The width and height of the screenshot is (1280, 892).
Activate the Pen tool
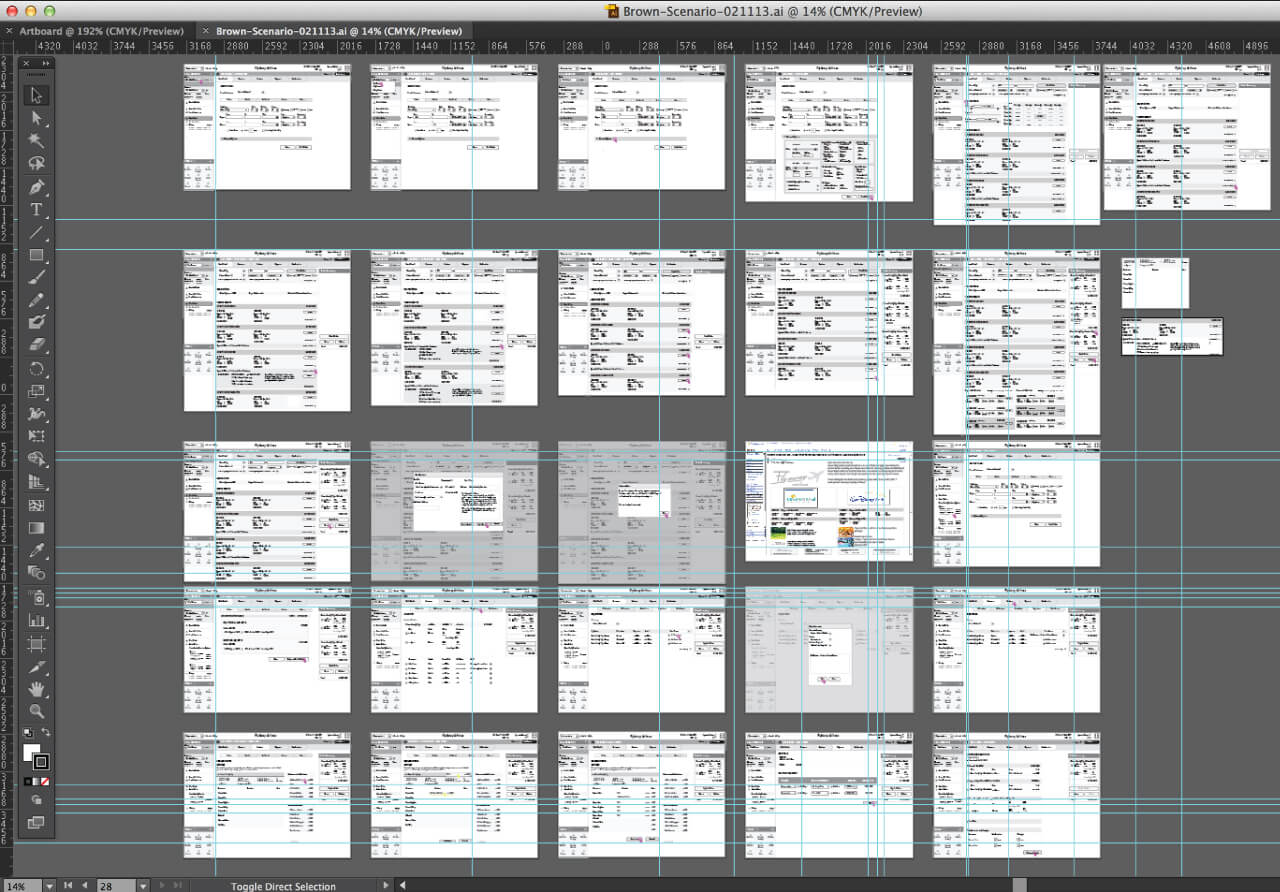click(37, 187)
